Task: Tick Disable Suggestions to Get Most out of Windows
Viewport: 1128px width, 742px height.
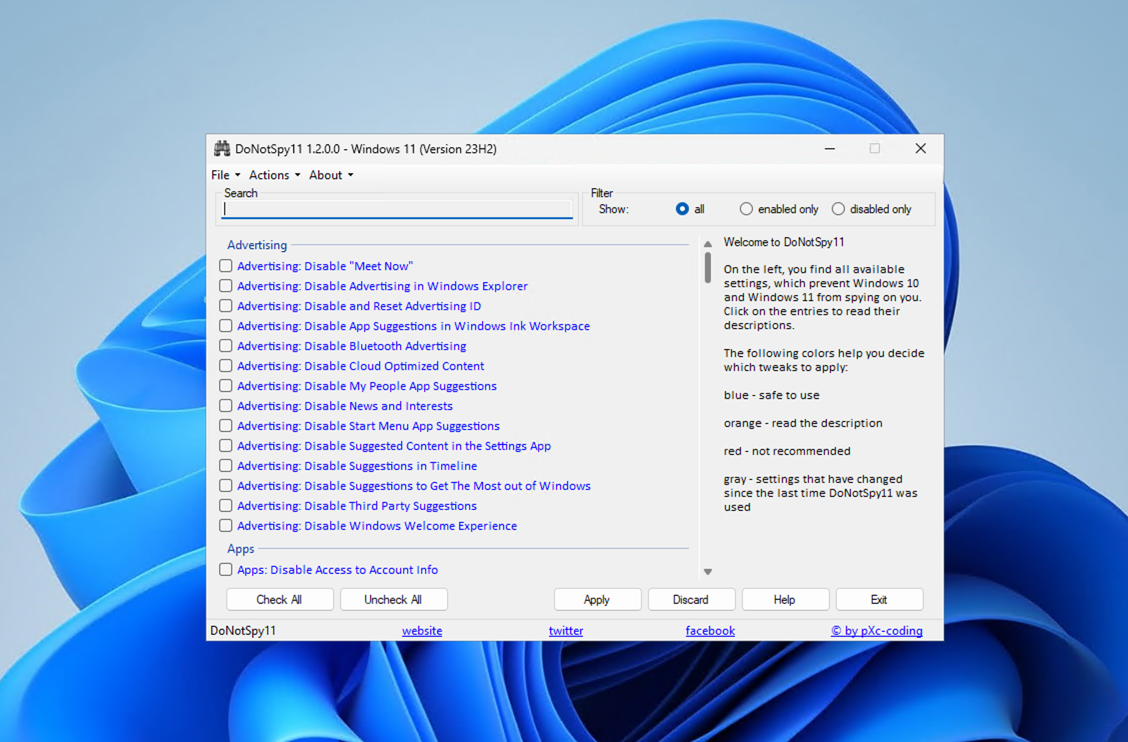Action: (226, 486)
